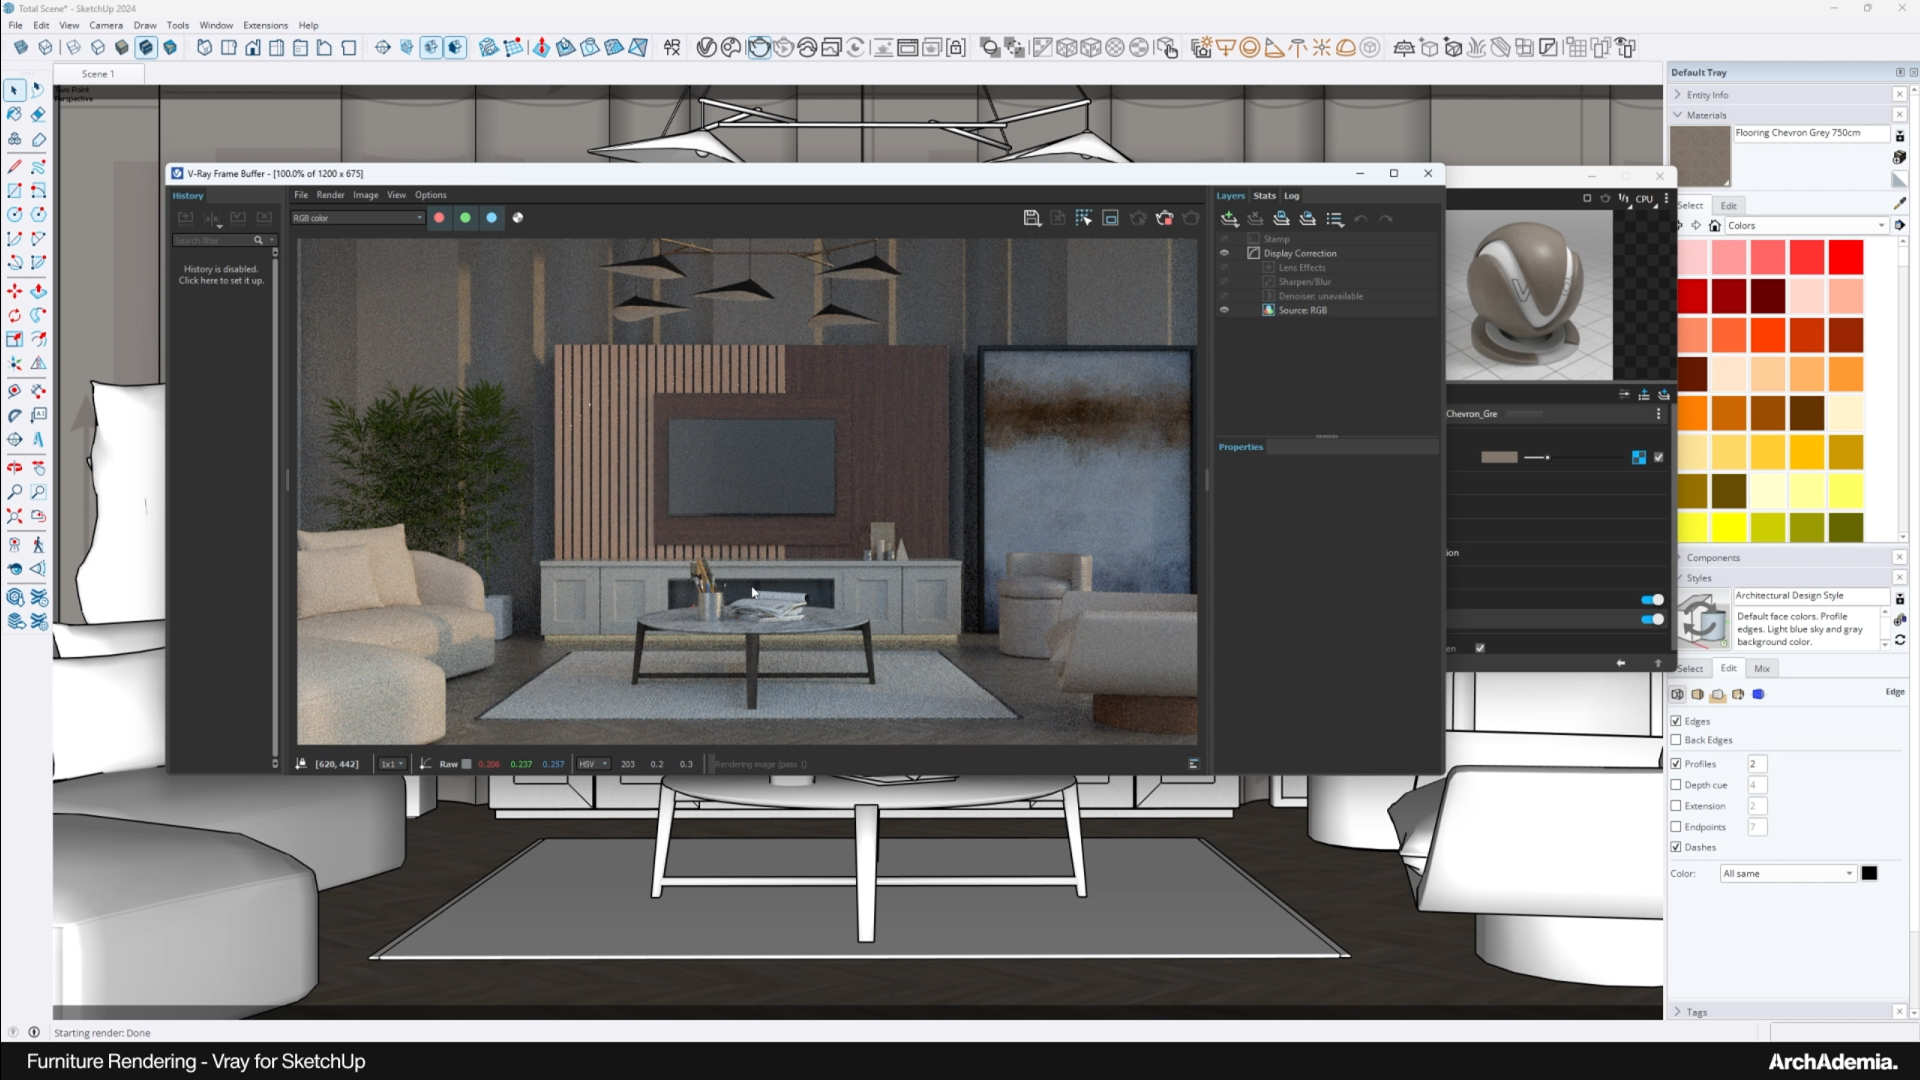Enable the Back Edges checkbox
The image size is (1920, 1080).
pos(1676,740)
